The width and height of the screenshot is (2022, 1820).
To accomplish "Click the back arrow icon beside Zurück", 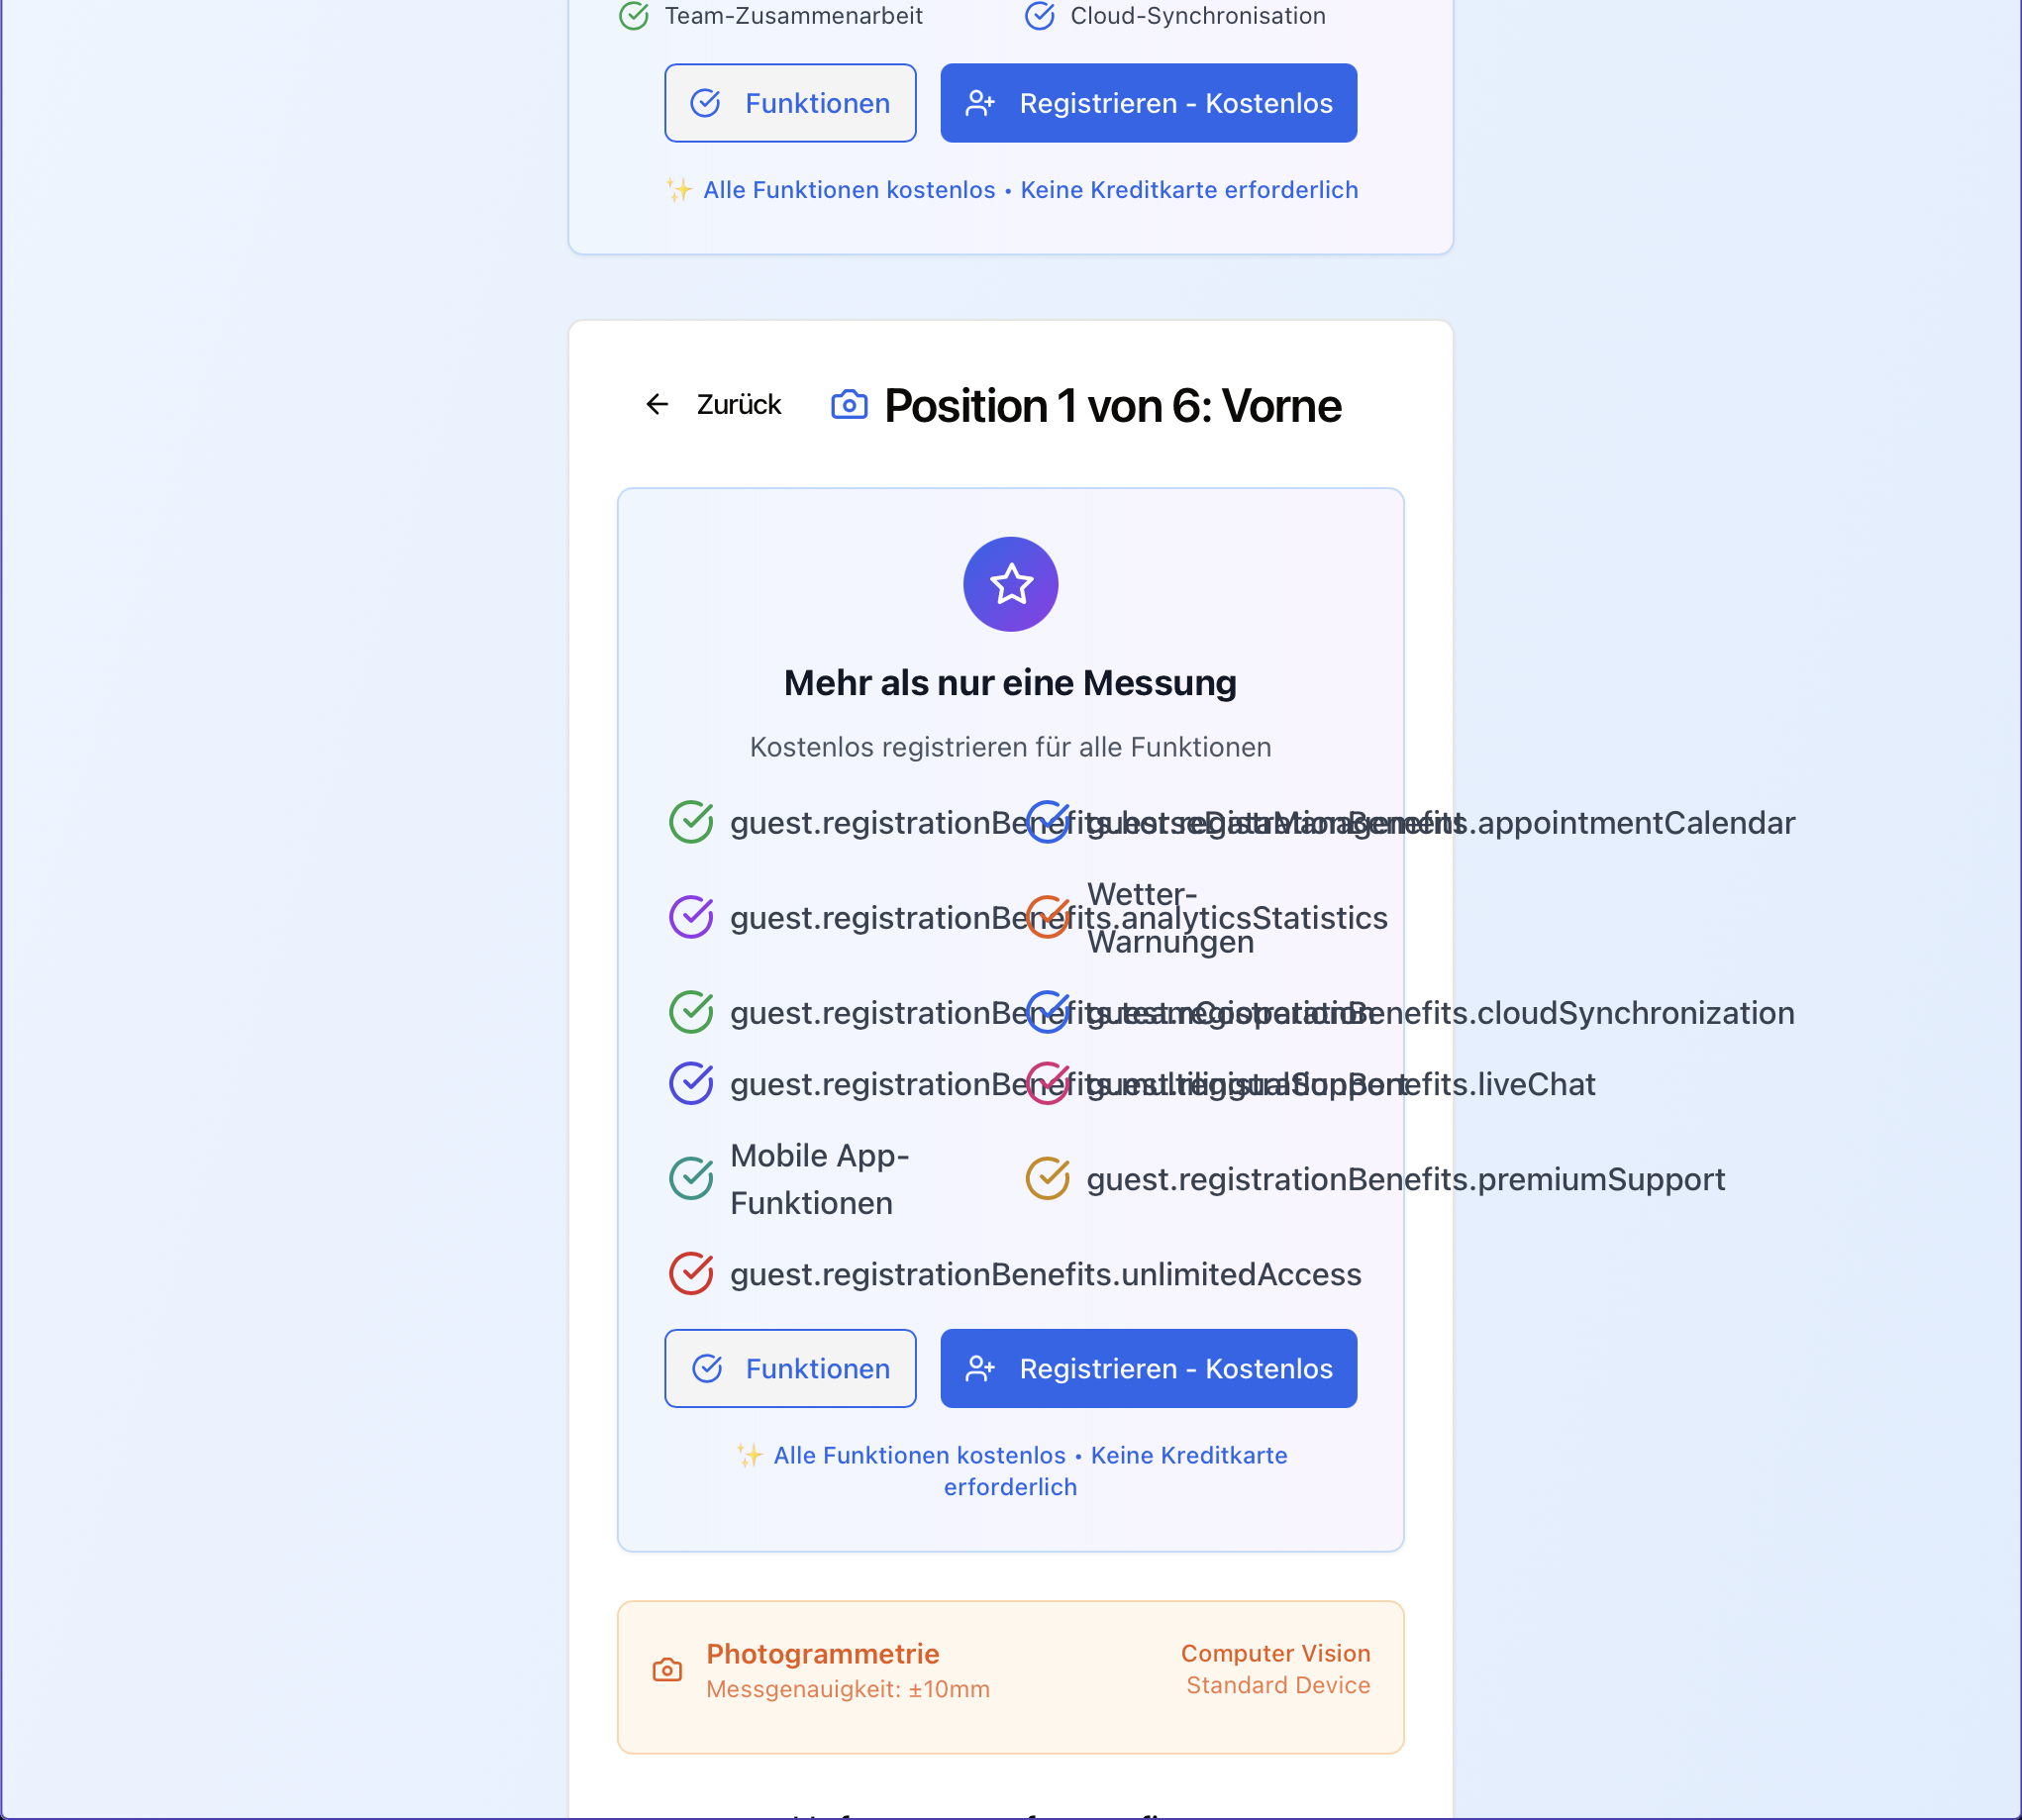I will coord(657,404).
